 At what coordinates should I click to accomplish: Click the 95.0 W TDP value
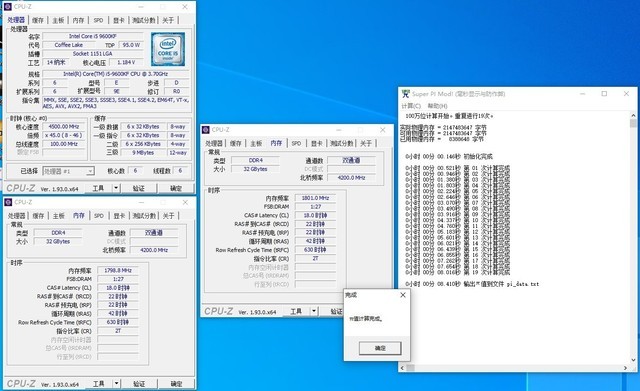click(131, 45)
